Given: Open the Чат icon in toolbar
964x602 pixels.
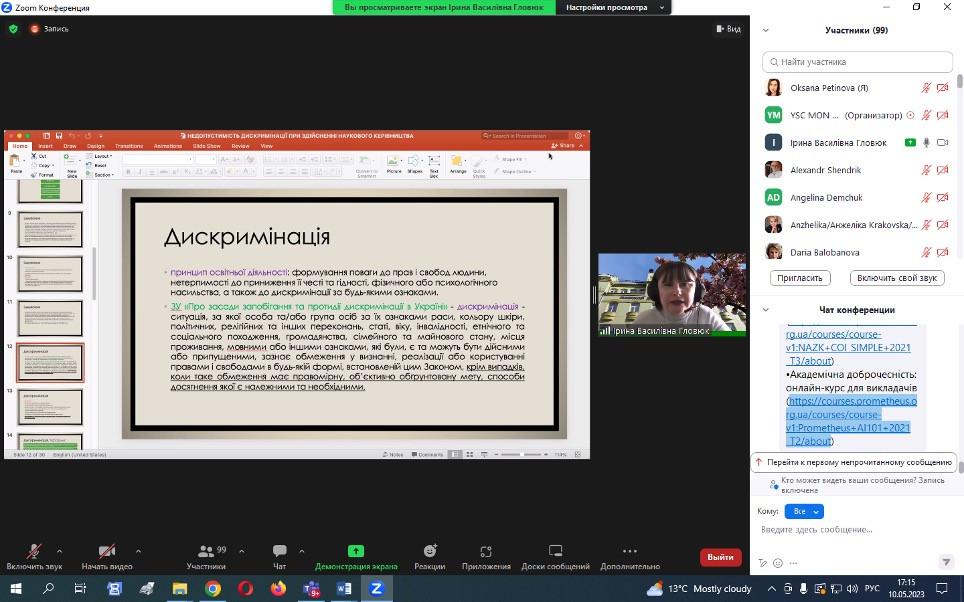Looking at the screenshot, I should point(279,552).
